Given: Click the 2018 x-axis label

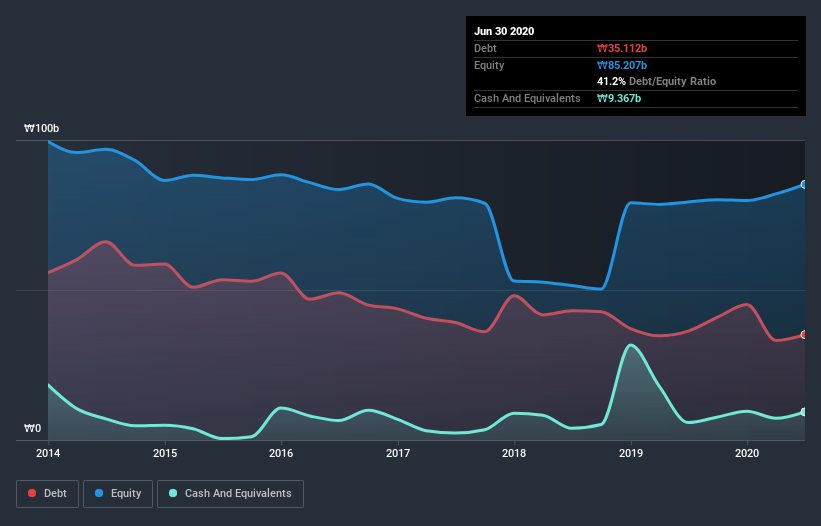Looking at the screenshot, I should [x=514, y=453].
